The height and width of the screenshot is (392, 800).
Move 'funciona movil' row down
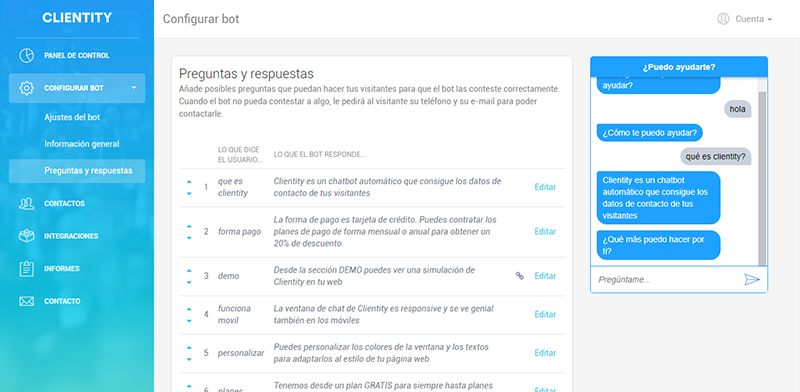189,321
